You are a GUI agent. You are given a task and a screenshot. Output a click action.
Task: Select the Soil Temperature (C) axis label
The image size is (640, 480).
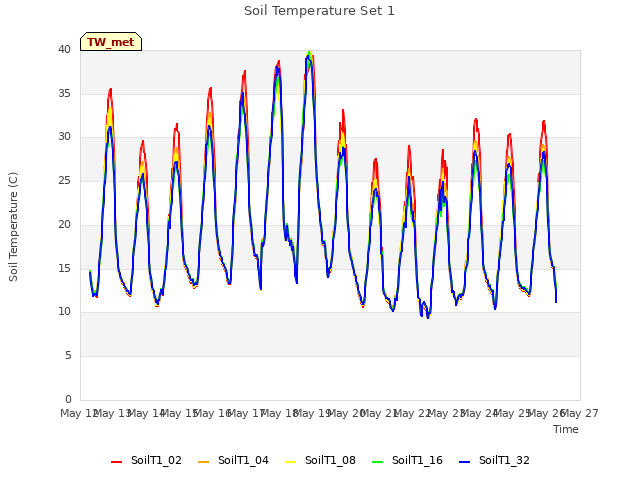tap(13, 227)
